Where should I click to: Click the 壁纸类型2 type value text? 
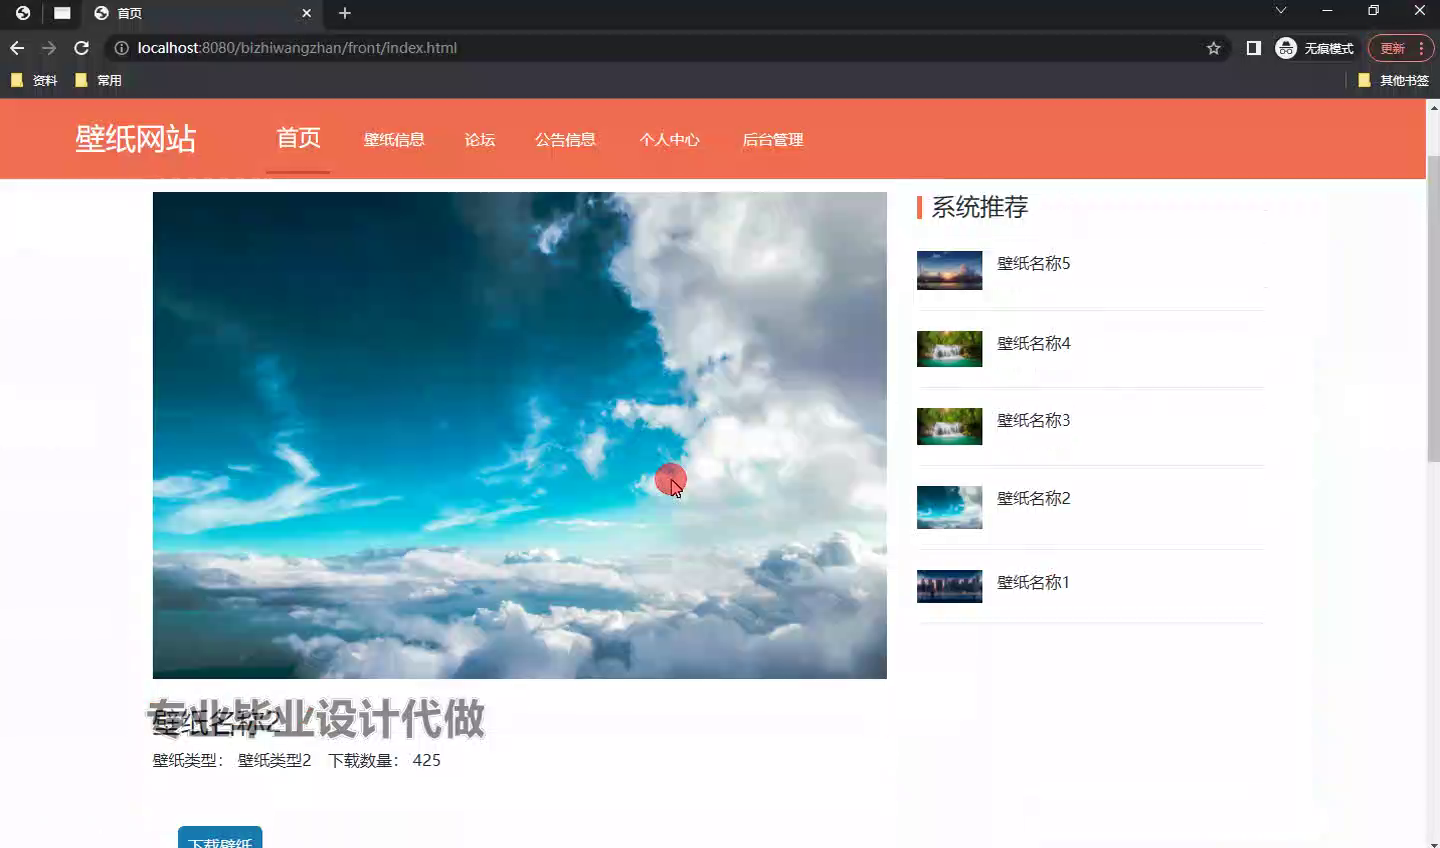pos(275,760)
